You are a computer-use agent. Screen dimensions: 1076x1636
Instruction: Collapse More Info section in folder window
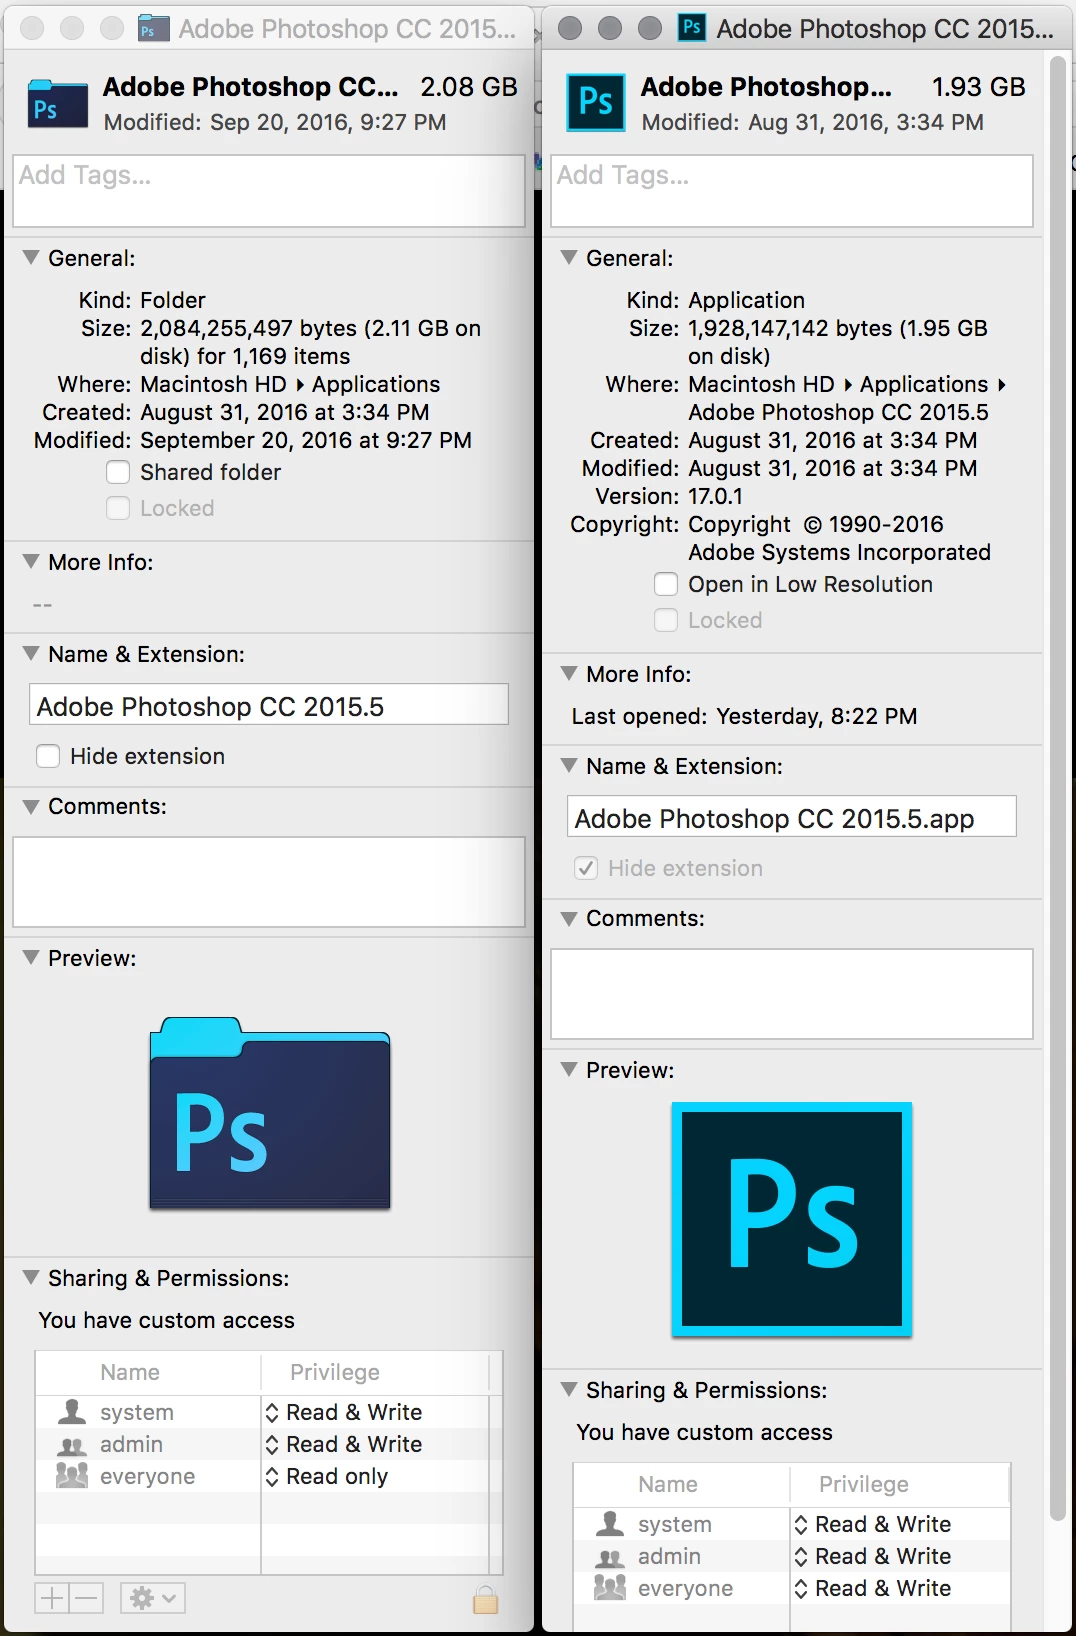tap(31, 562)
